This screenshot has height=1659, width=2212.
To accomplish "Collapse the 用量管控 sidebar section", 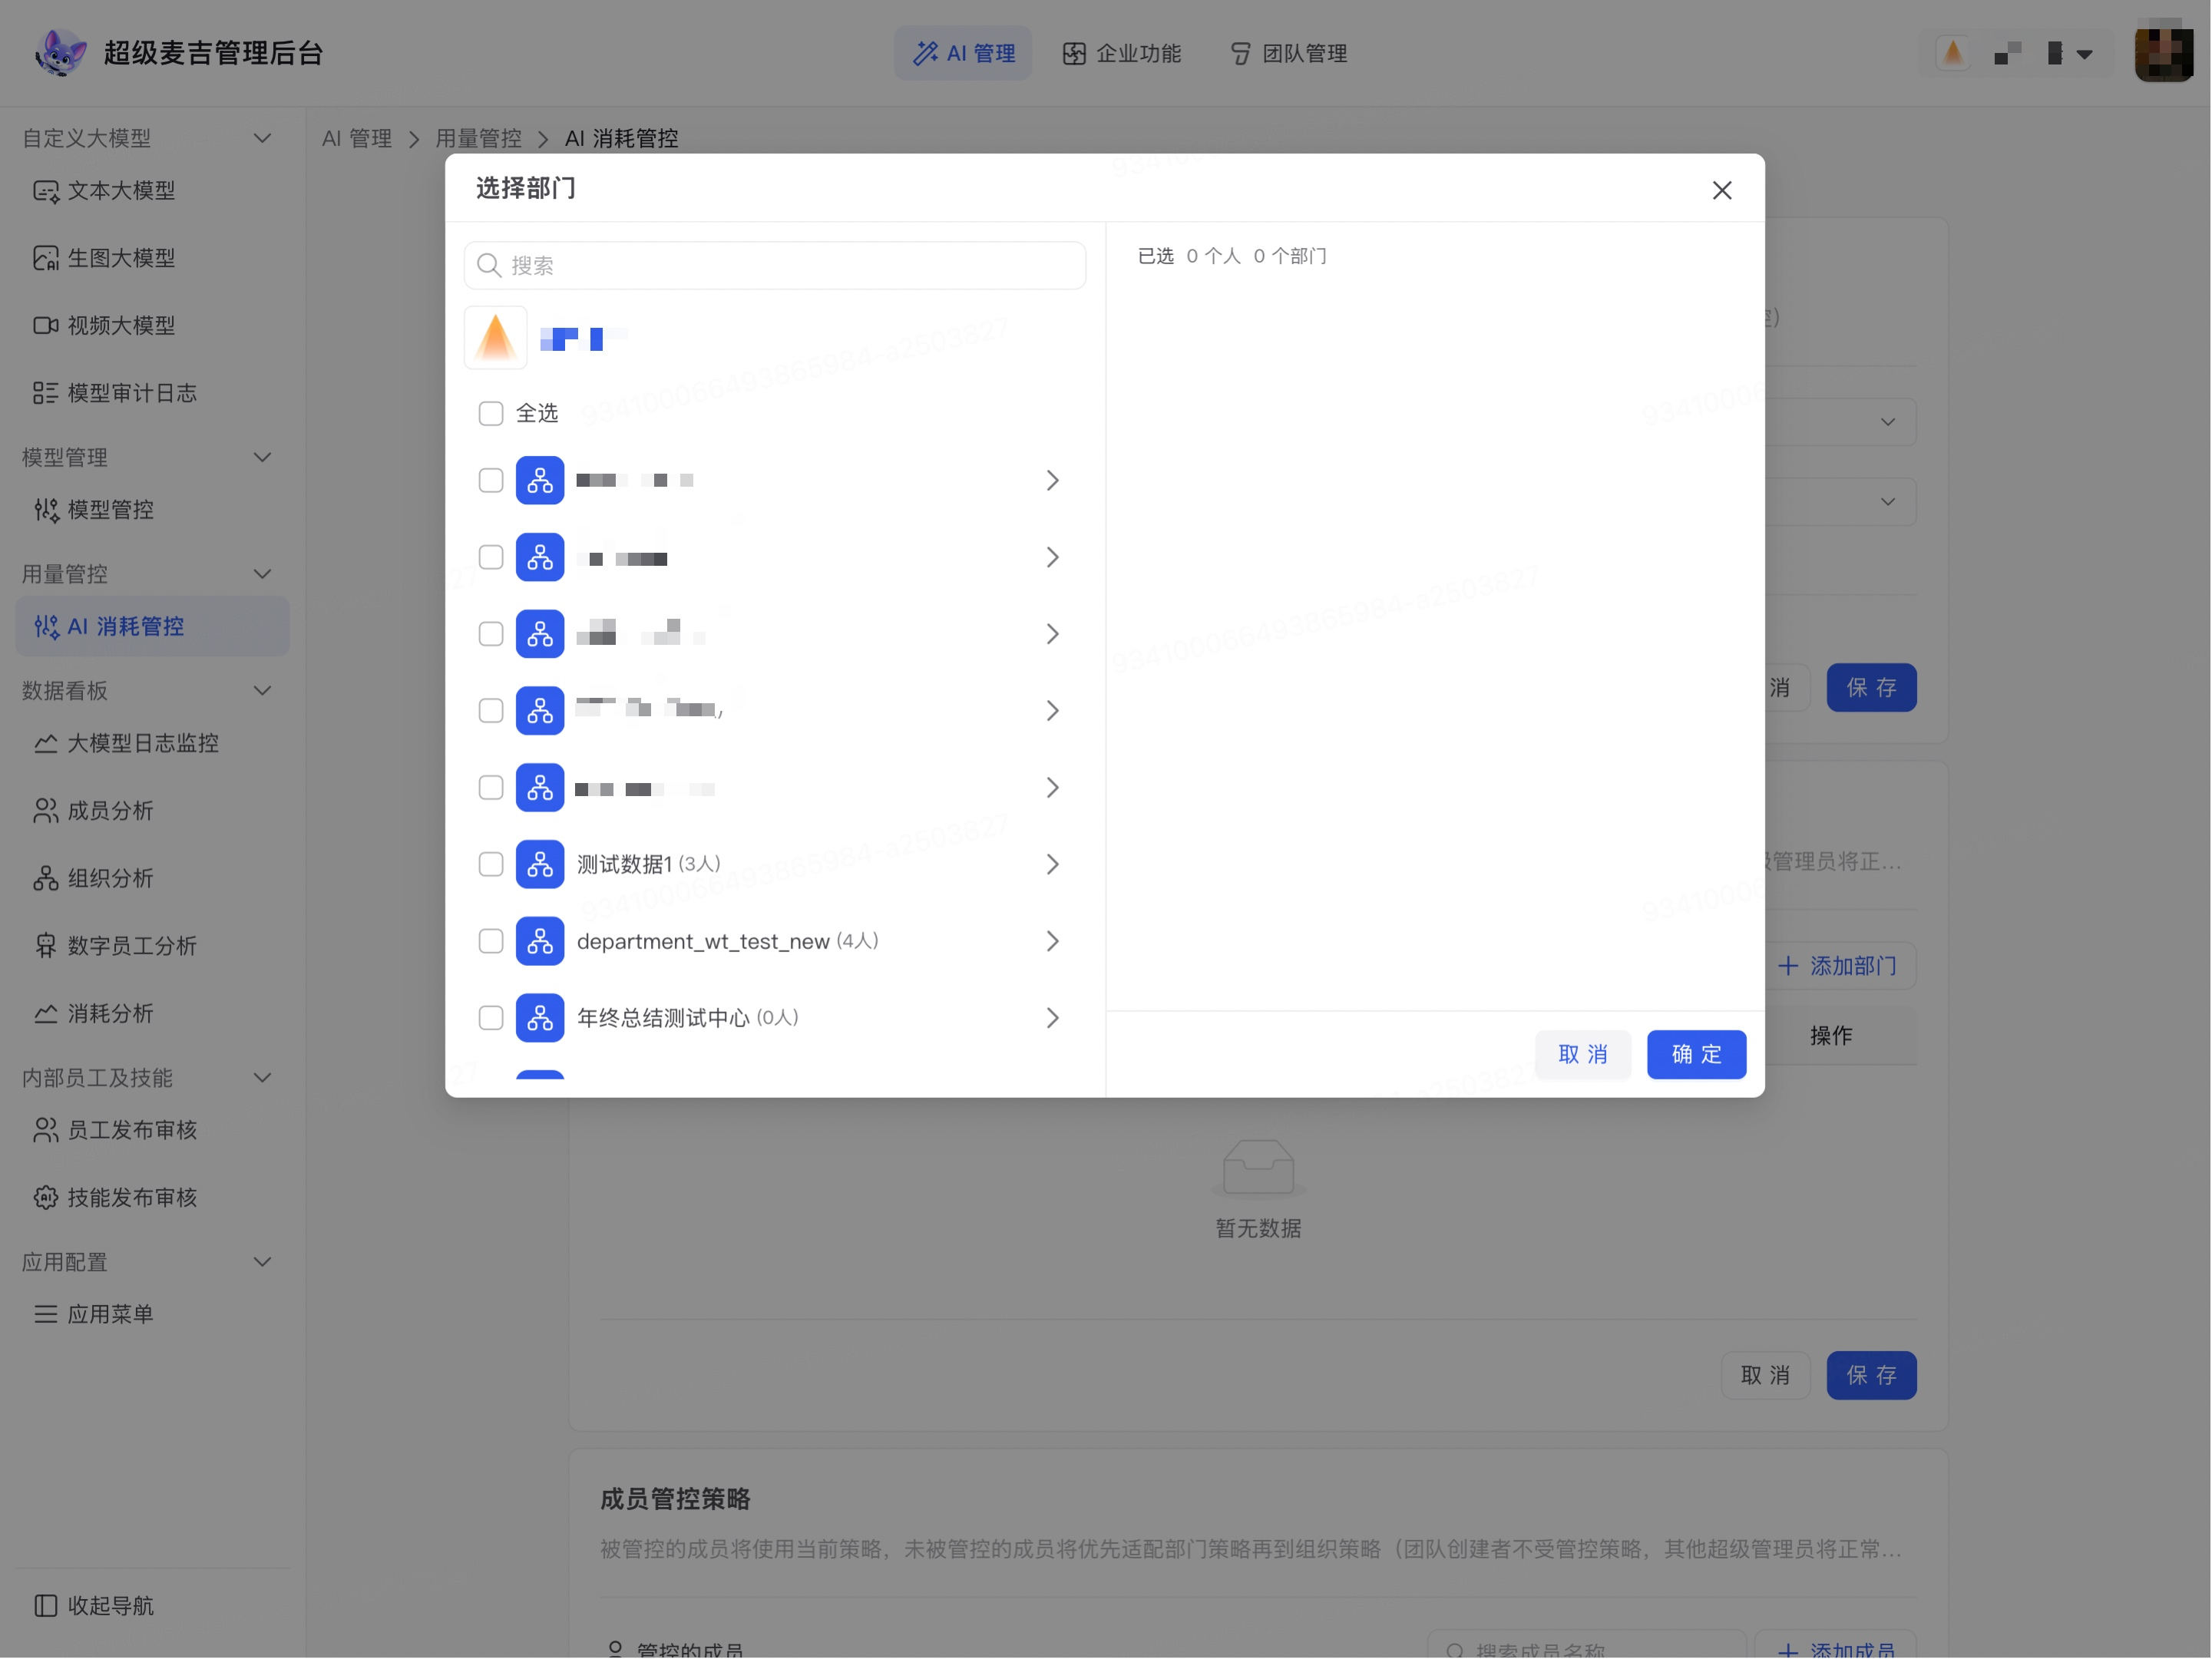I will tap(262, 574).
